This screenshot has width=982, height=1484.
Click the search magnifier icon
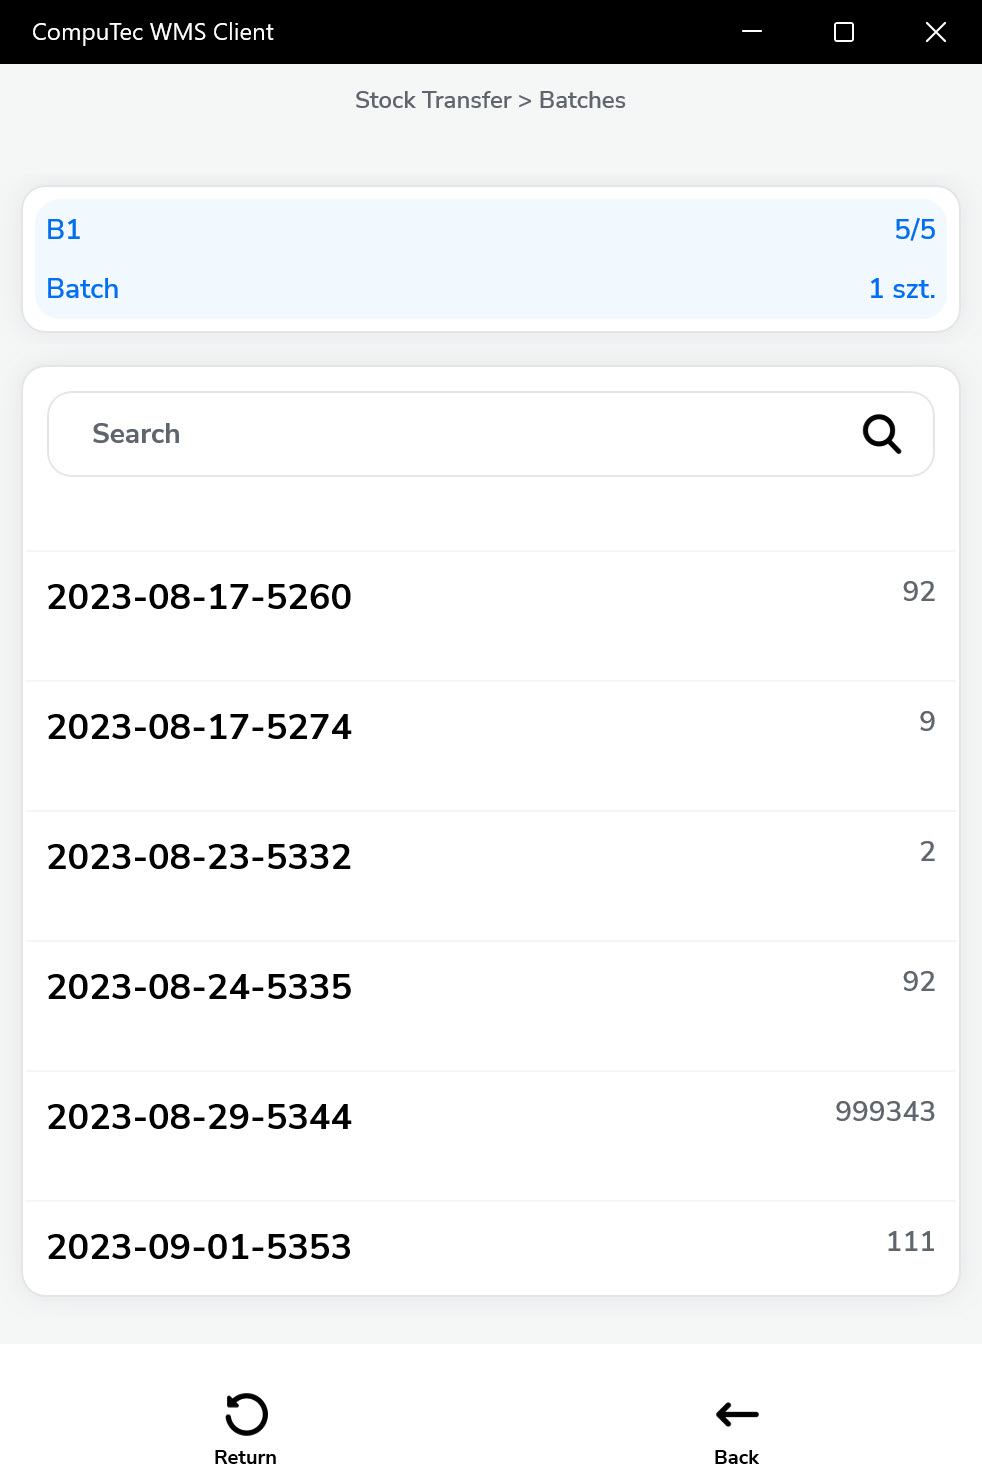point(881,434)
